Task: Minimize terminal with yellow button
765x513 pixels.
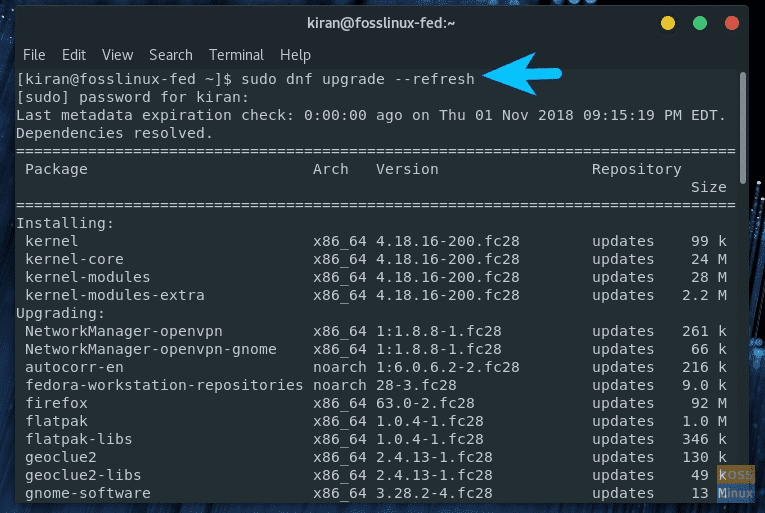Action: [x=668, y=23]
